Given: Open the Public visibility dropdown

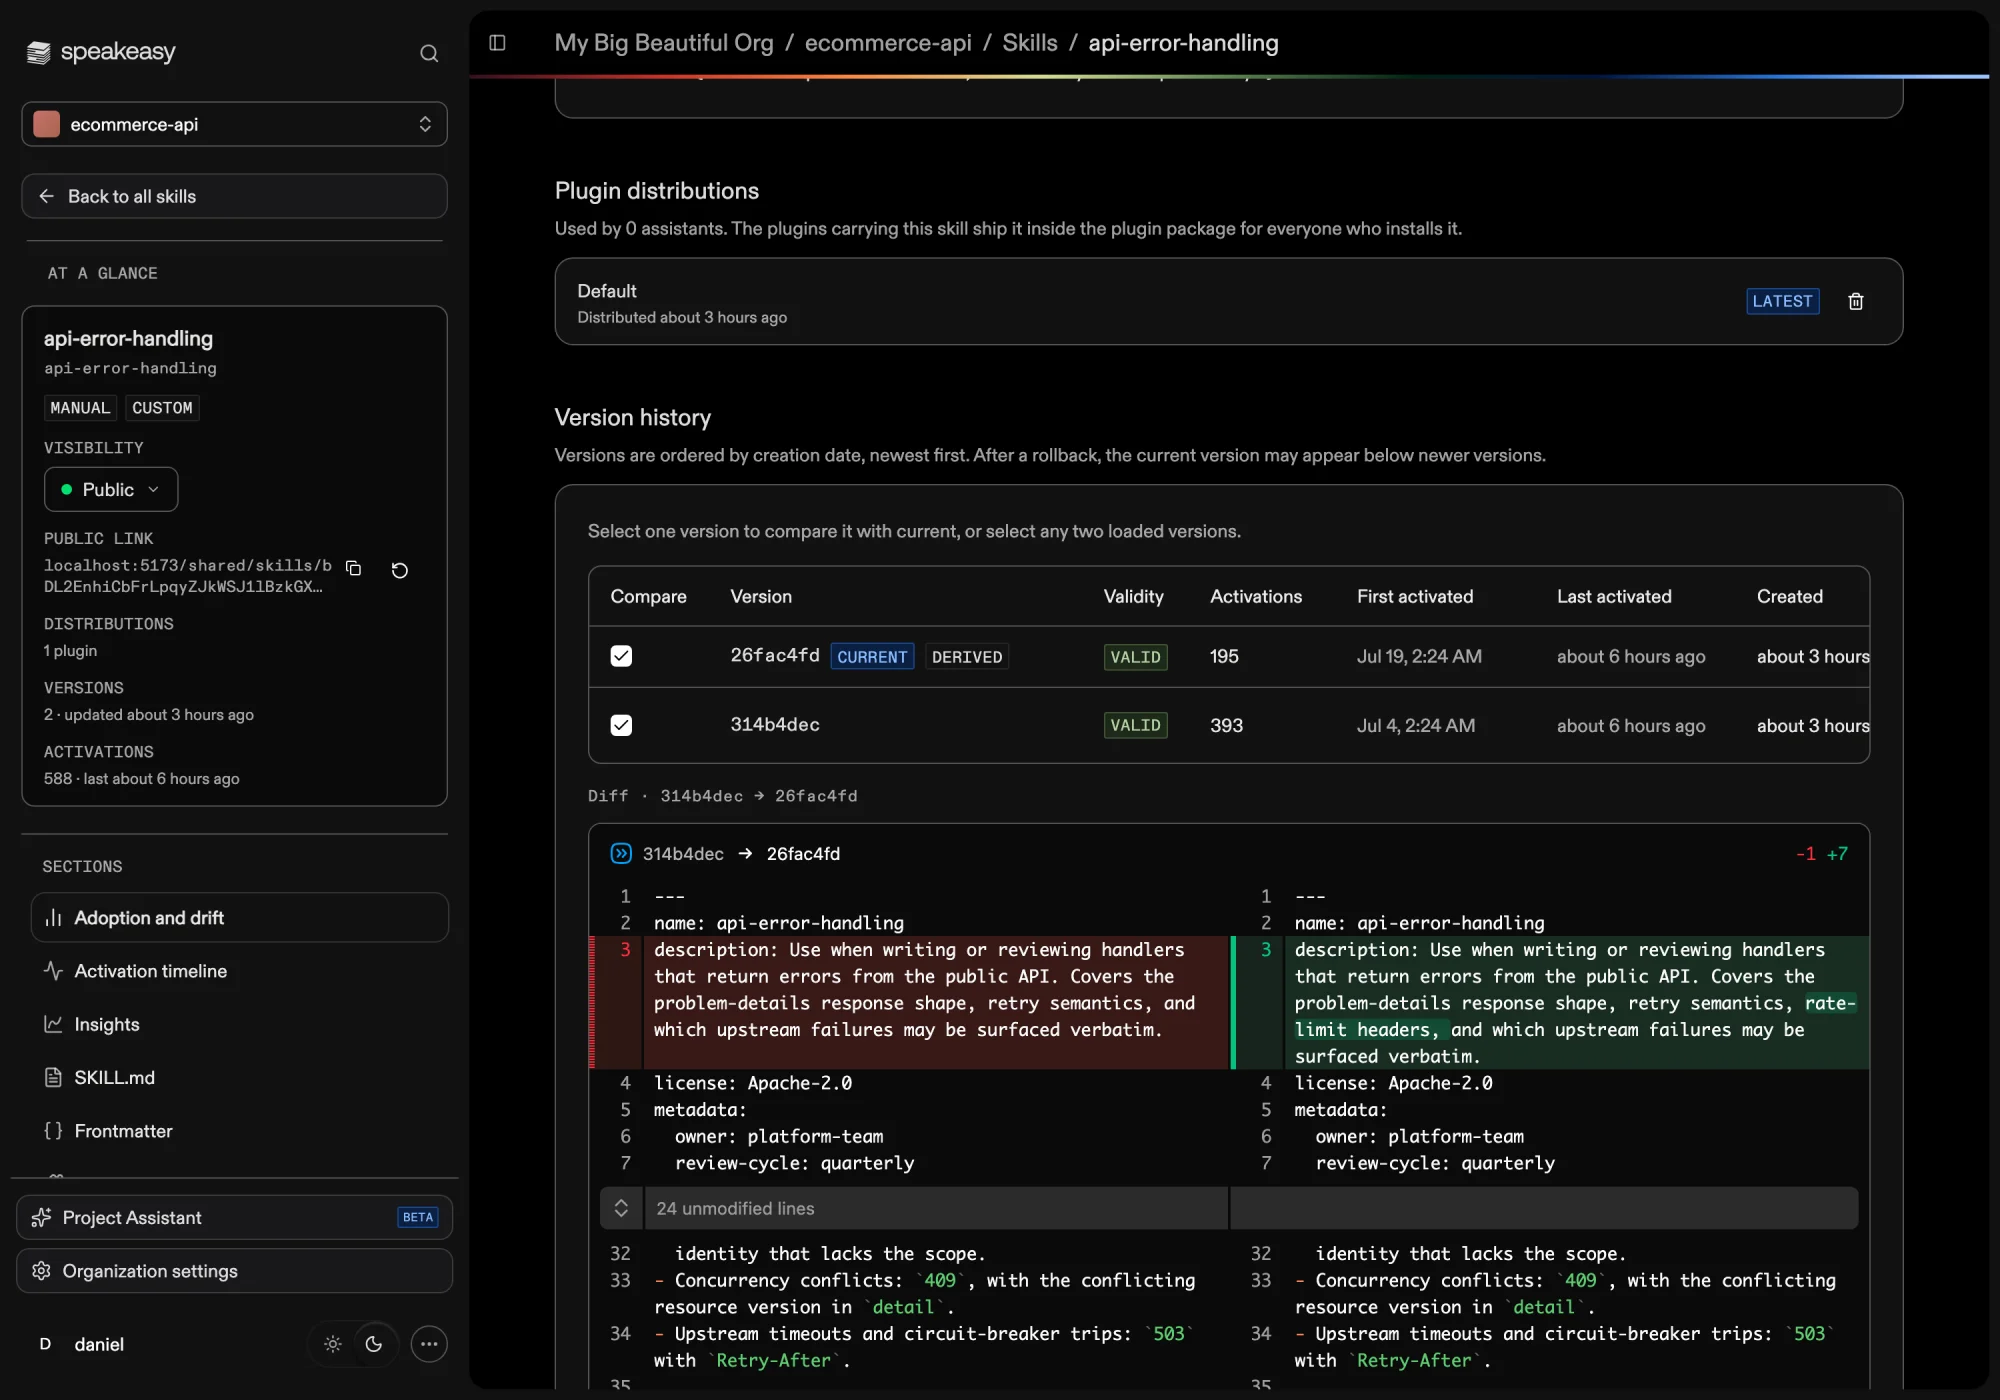Looking at the screenshot, I should coord(111,489).
